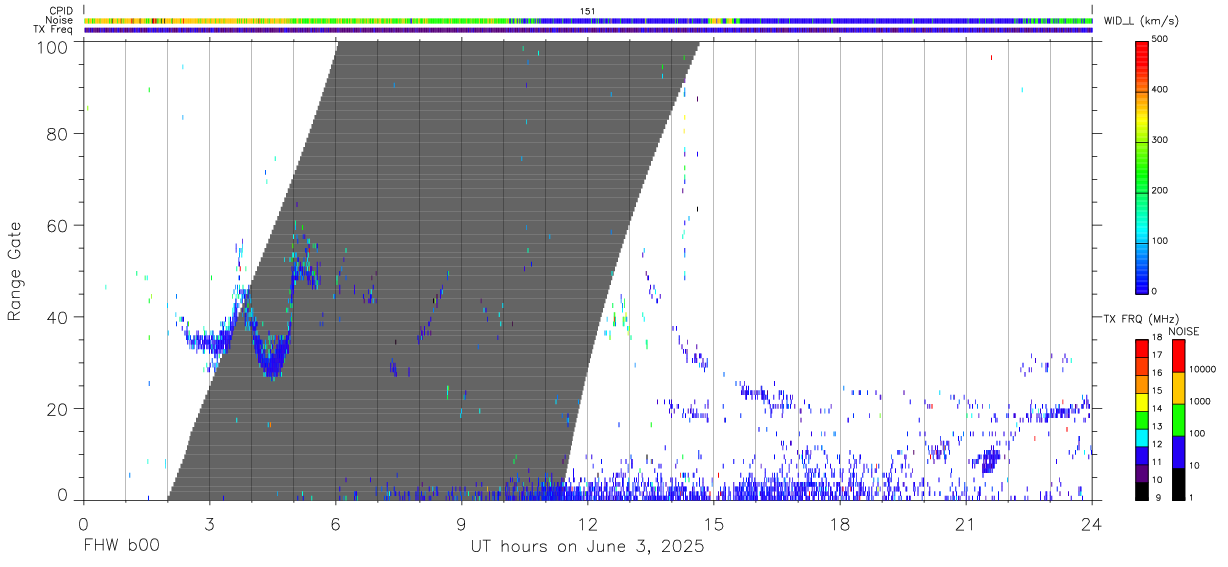Click the "Range Gate" y-axis title

(x=15, y=270)
